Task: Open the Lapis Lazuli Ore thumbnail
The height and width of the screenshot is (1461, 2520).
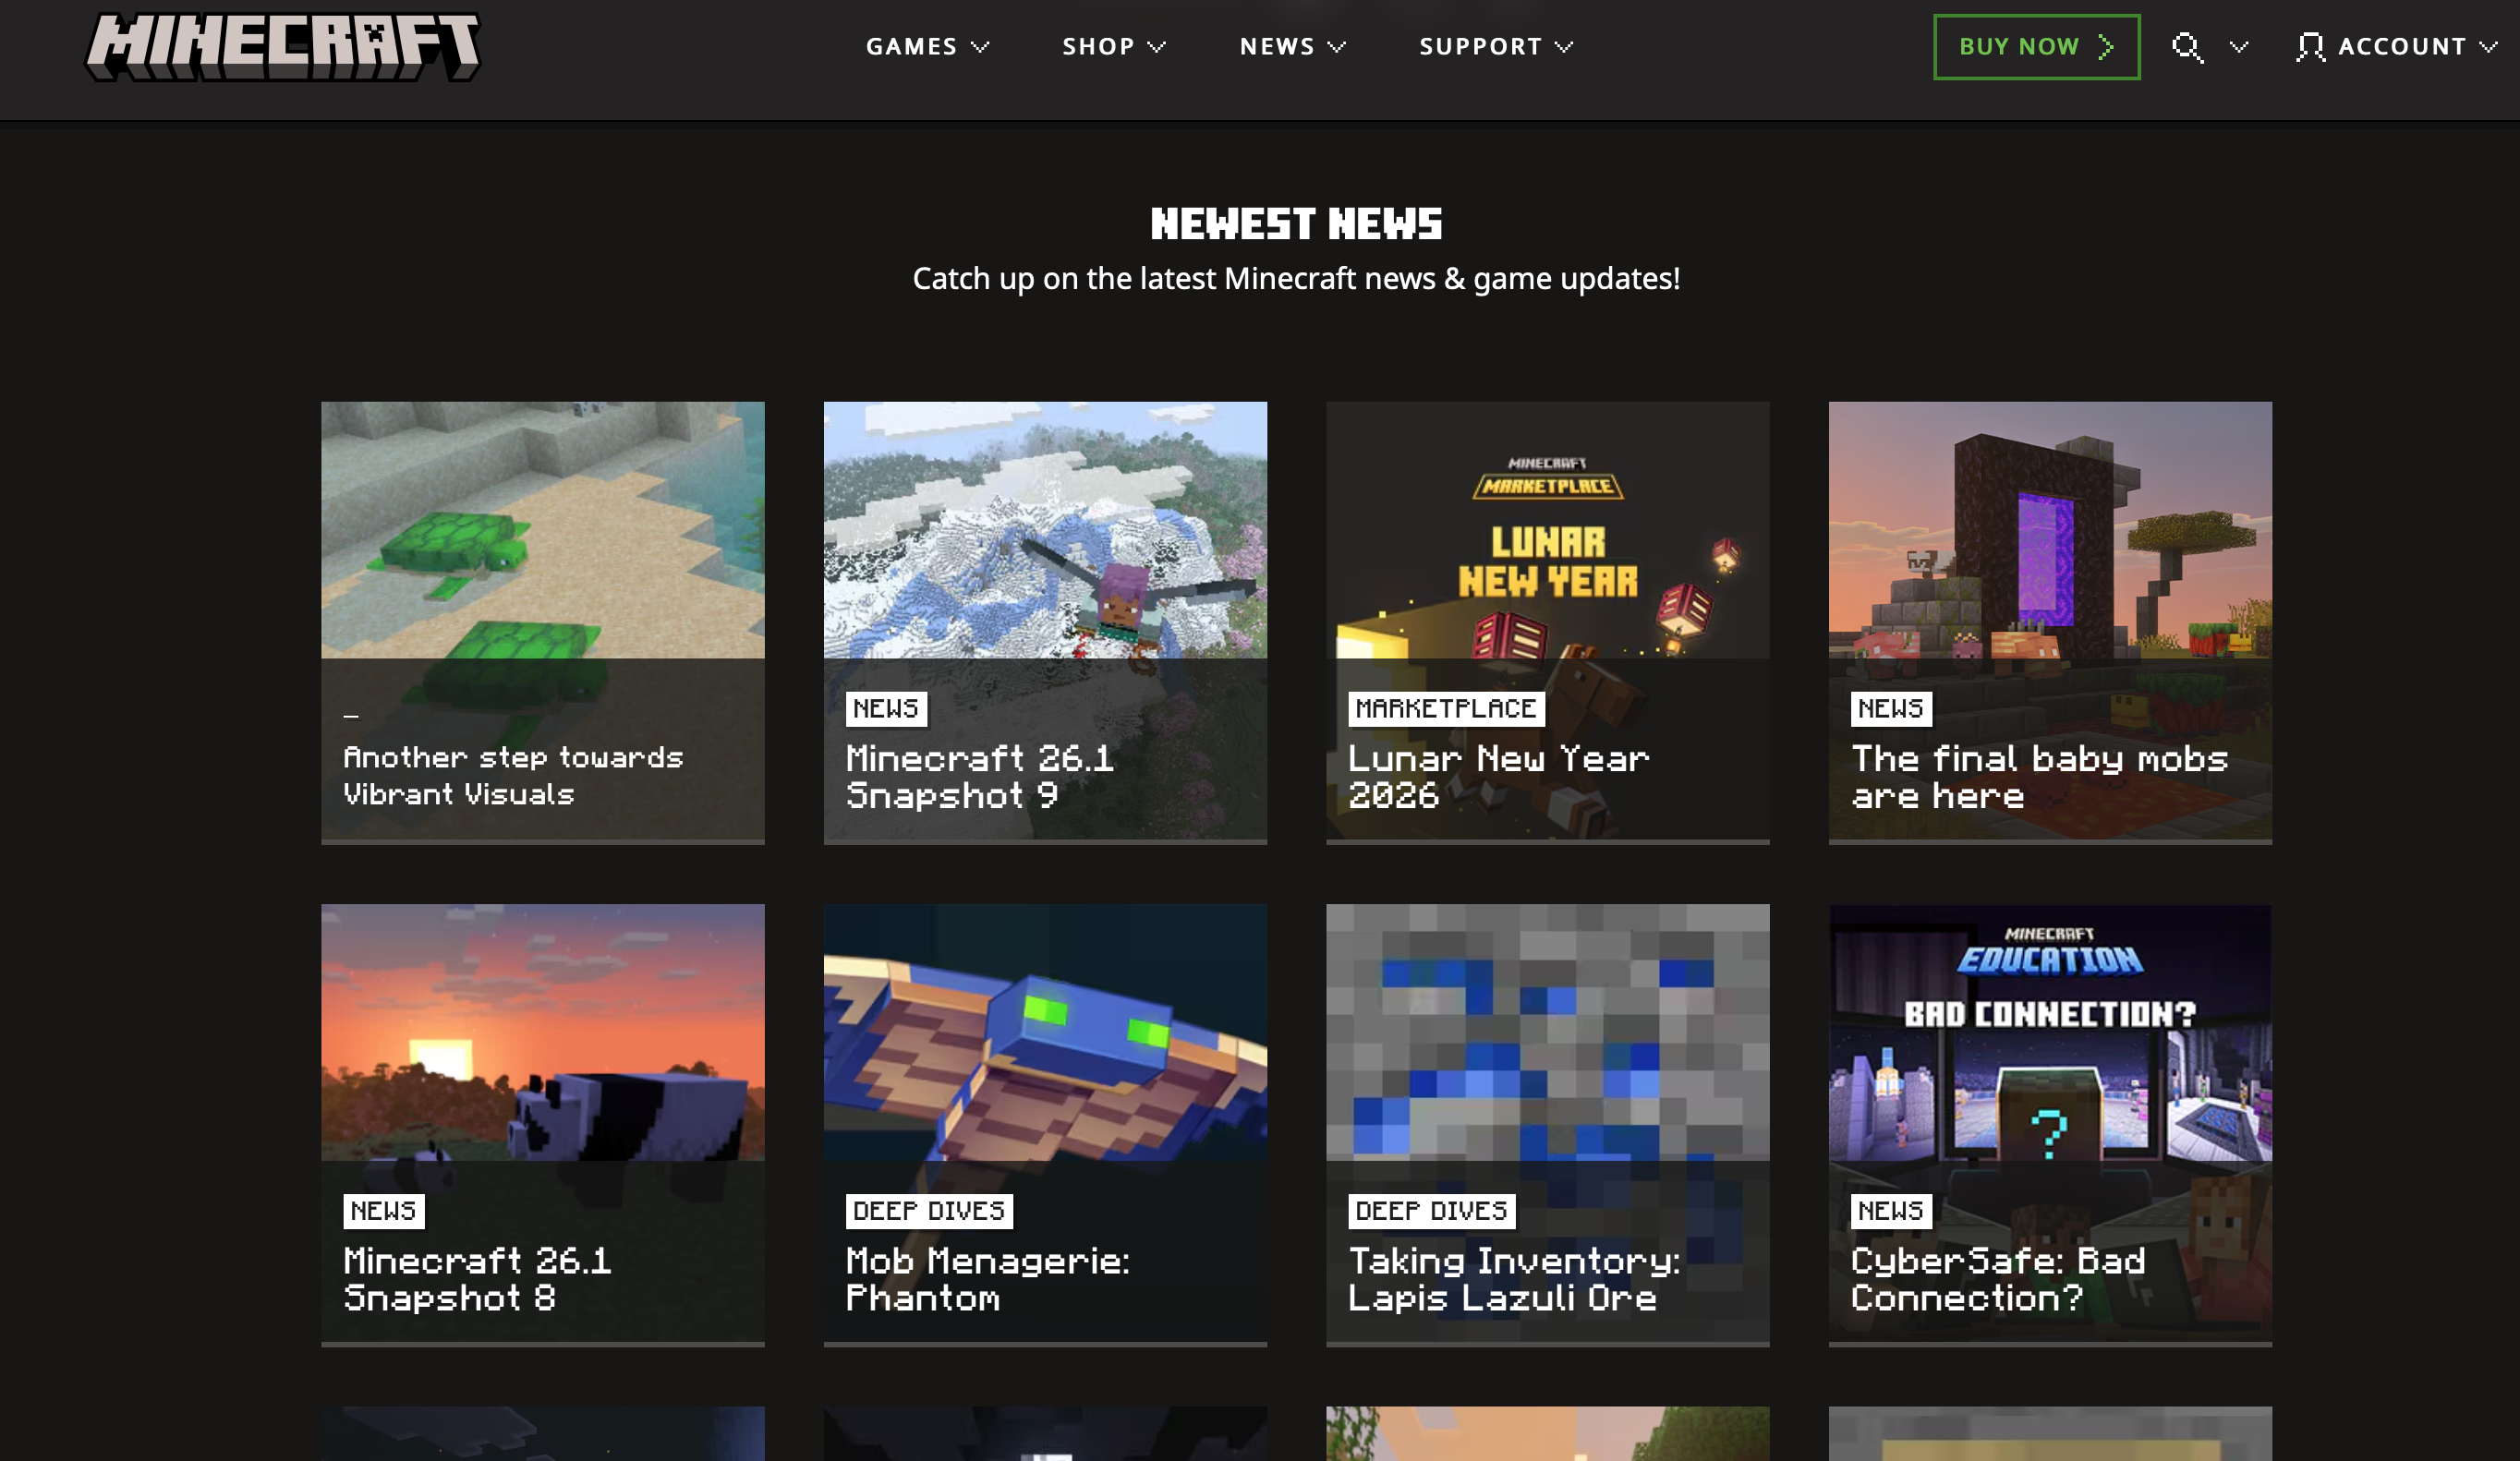Action: (x=1547, y=1032)
